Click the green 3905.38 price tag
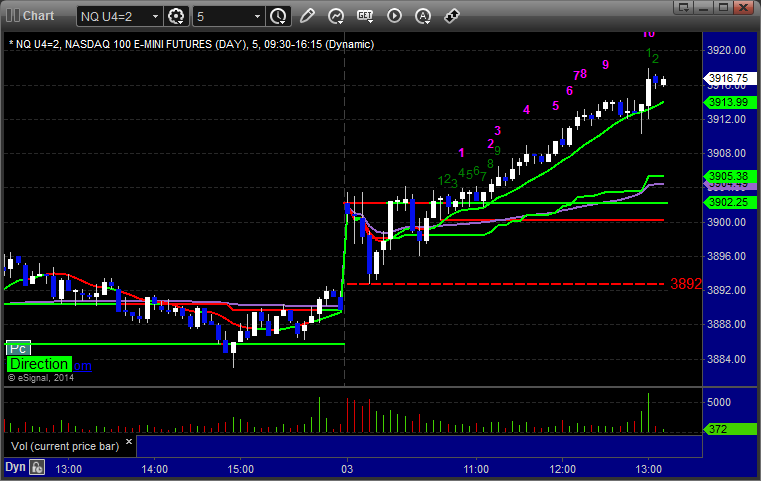The width and height of the screenshot is (761, 481). coord(729,176)
